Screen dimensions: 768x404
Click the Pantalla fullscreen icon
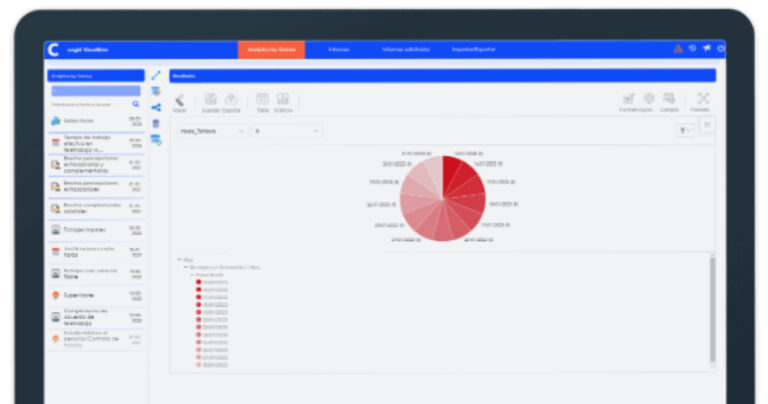tap(703, 99)
